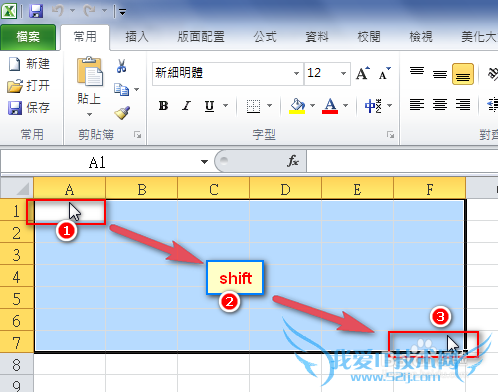Click the Increase Font Size icon

pos(363,73)
